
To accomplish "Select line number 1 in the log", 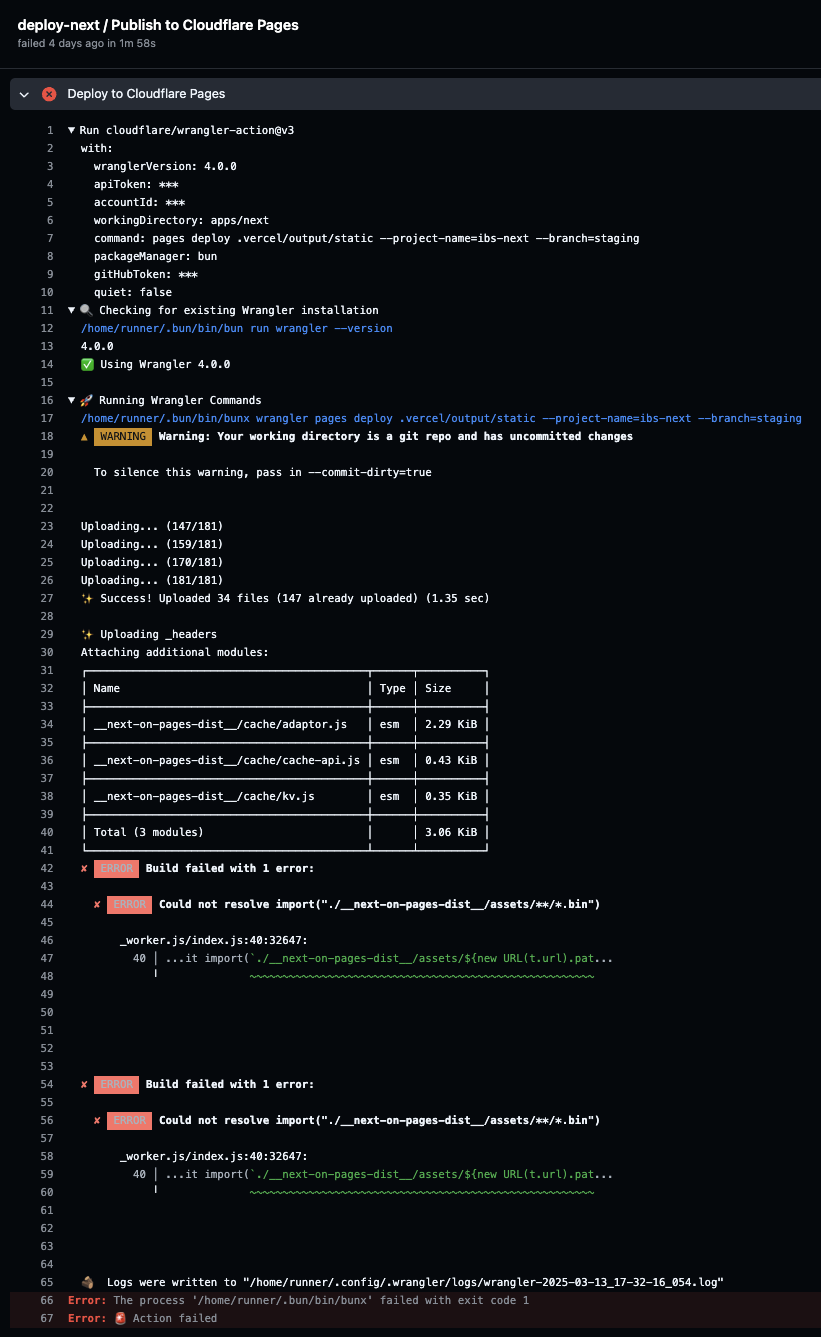I will pos(50,130).
